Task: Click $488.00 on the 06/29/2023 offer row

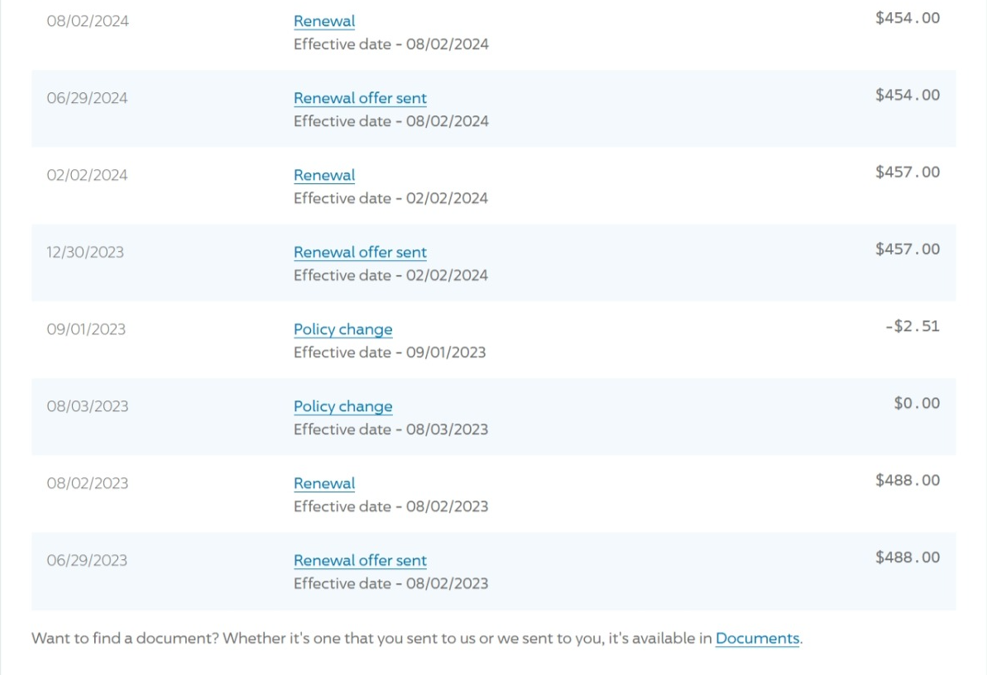Action: coord(907,557)
